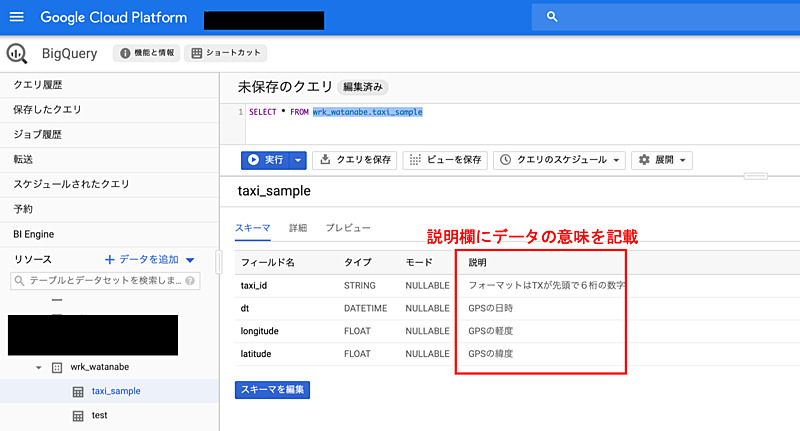Click フィールド名 column header
Screen dimensions: 800x431
(267, 263)
